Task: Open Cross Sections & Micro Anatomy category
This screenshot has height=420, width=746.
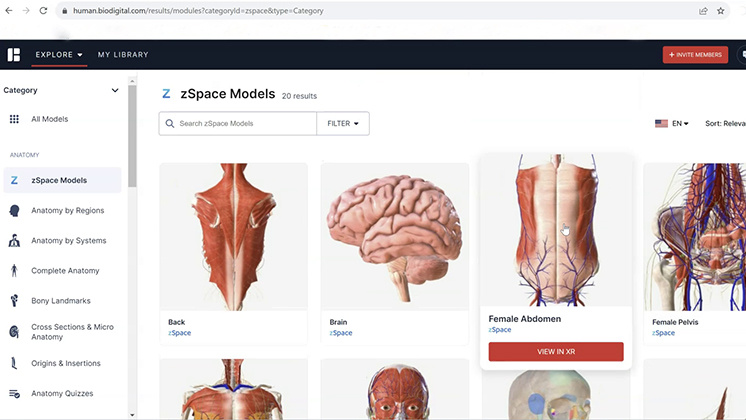Action: (x=62, y=332)
